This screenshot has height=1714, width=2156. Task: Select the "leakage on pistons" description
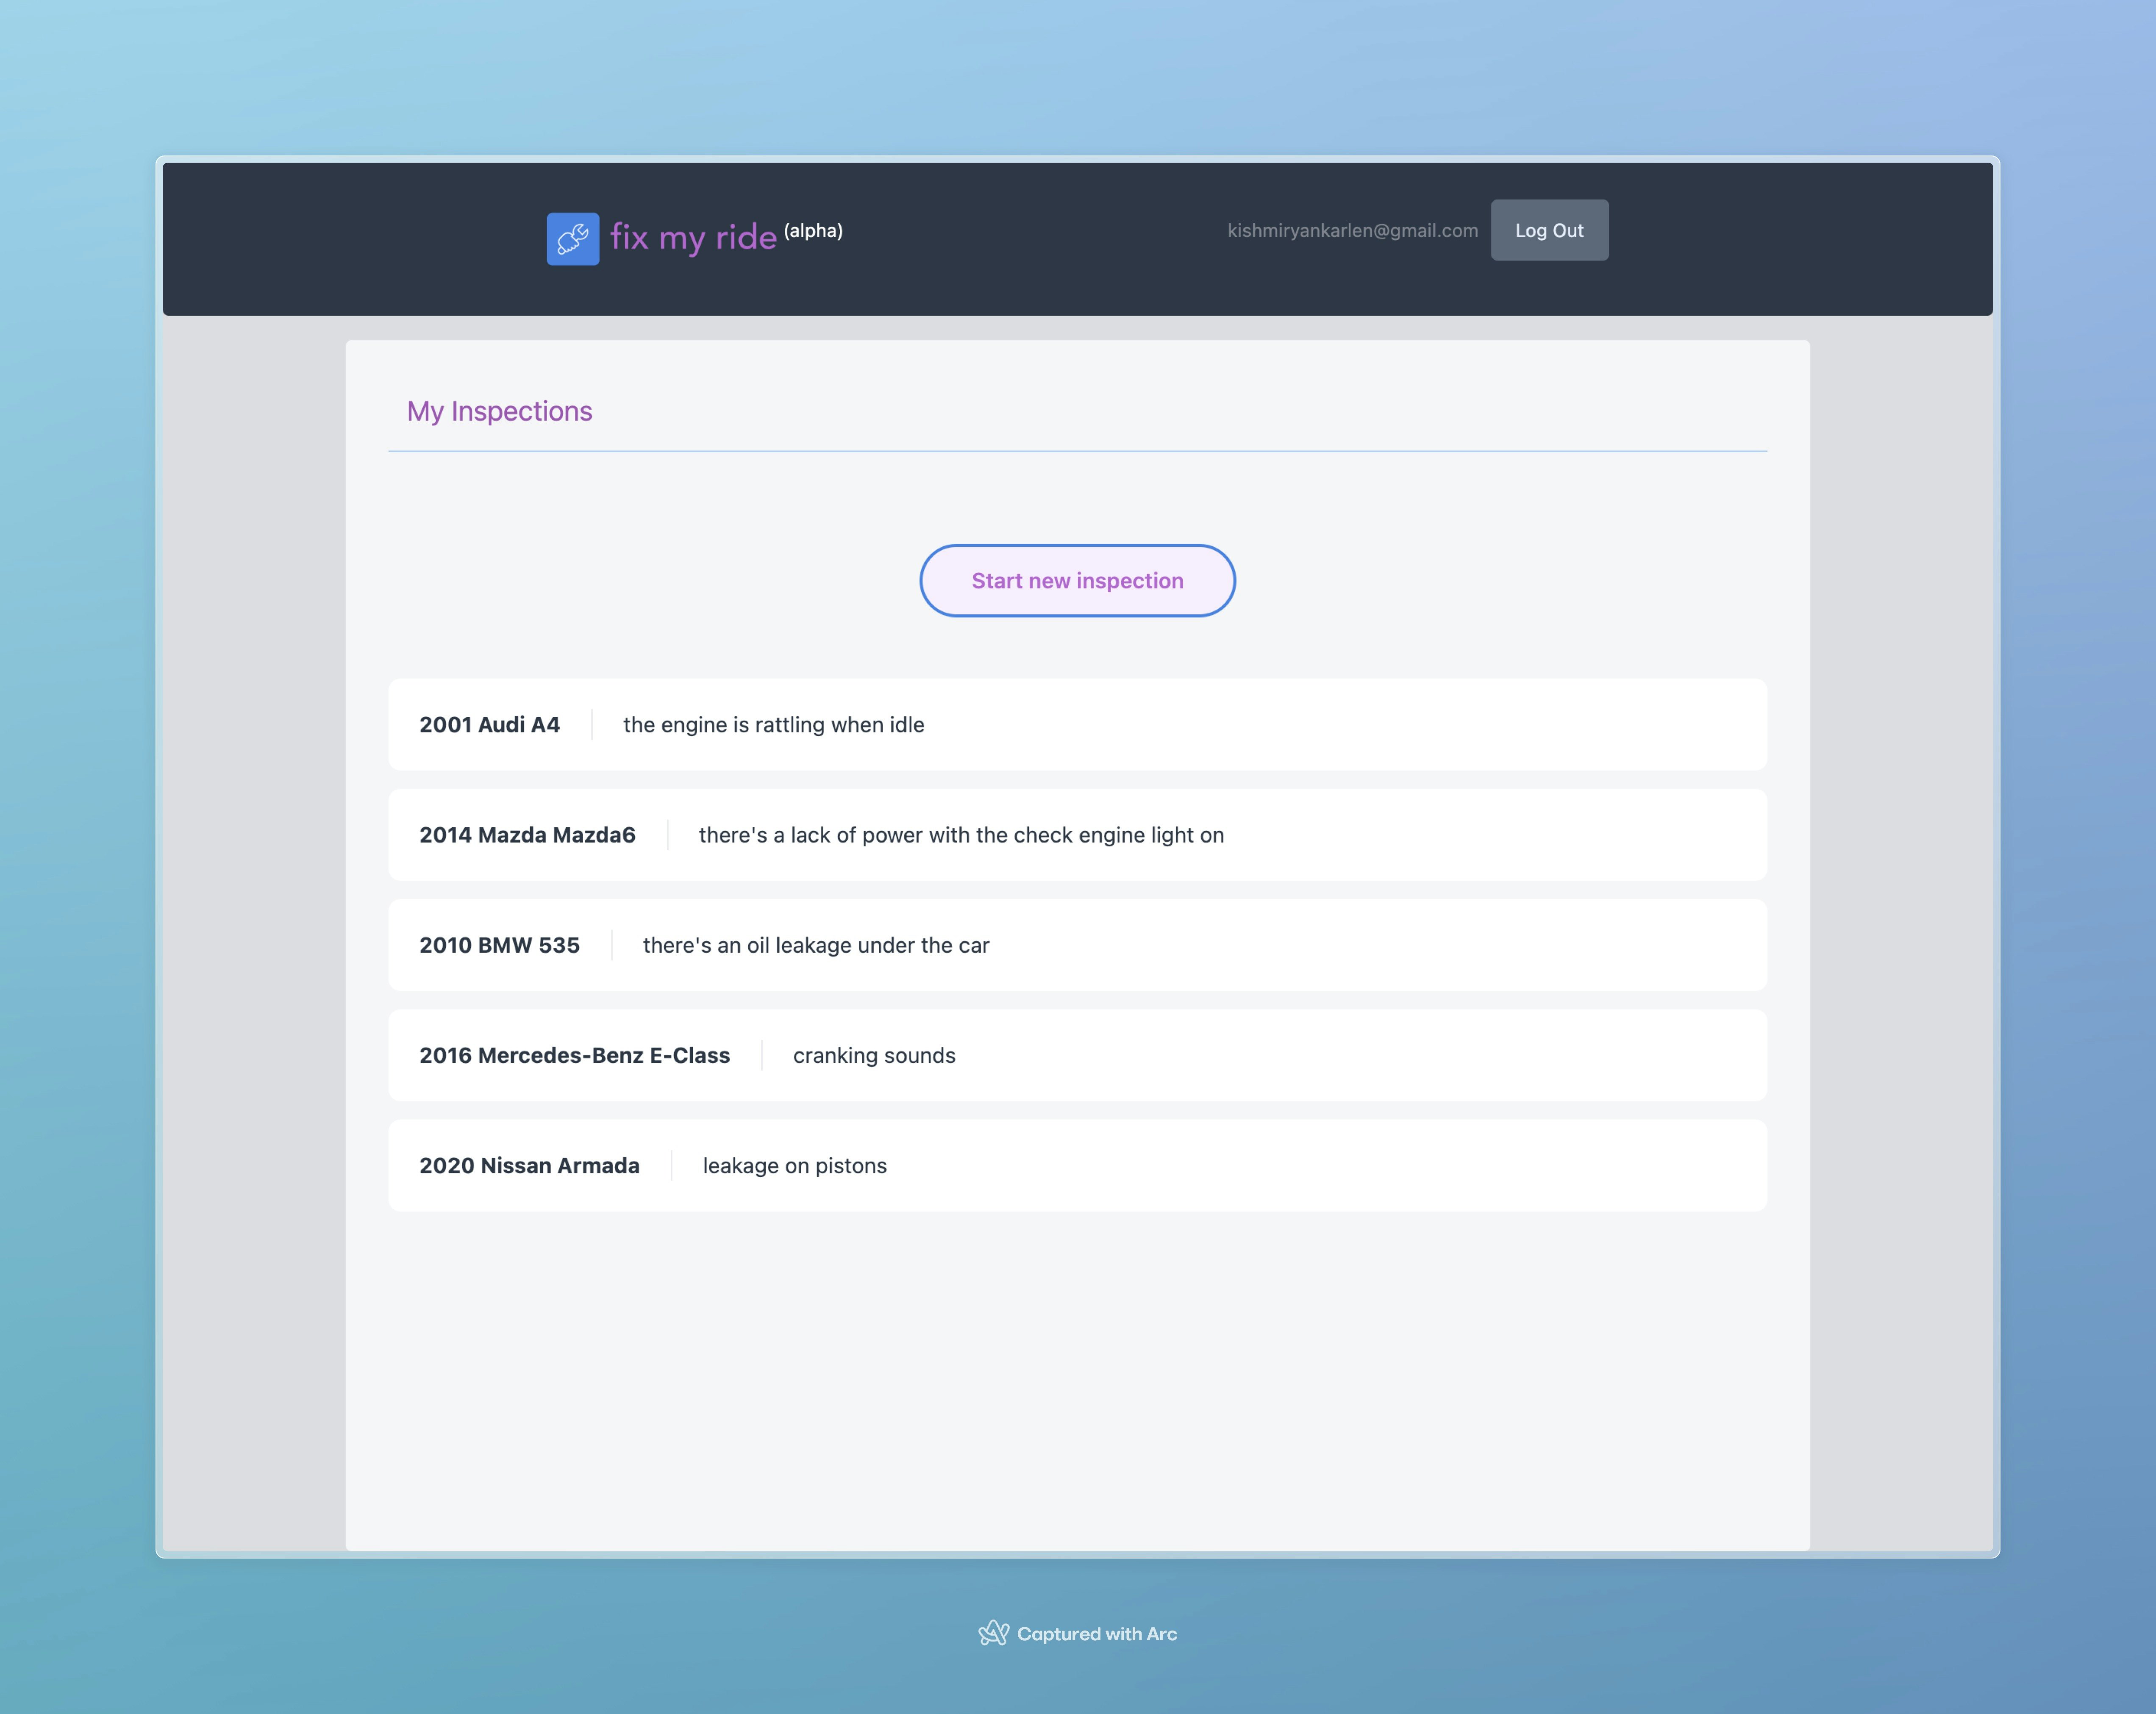pyautogui.click(x=794, y=1166)
